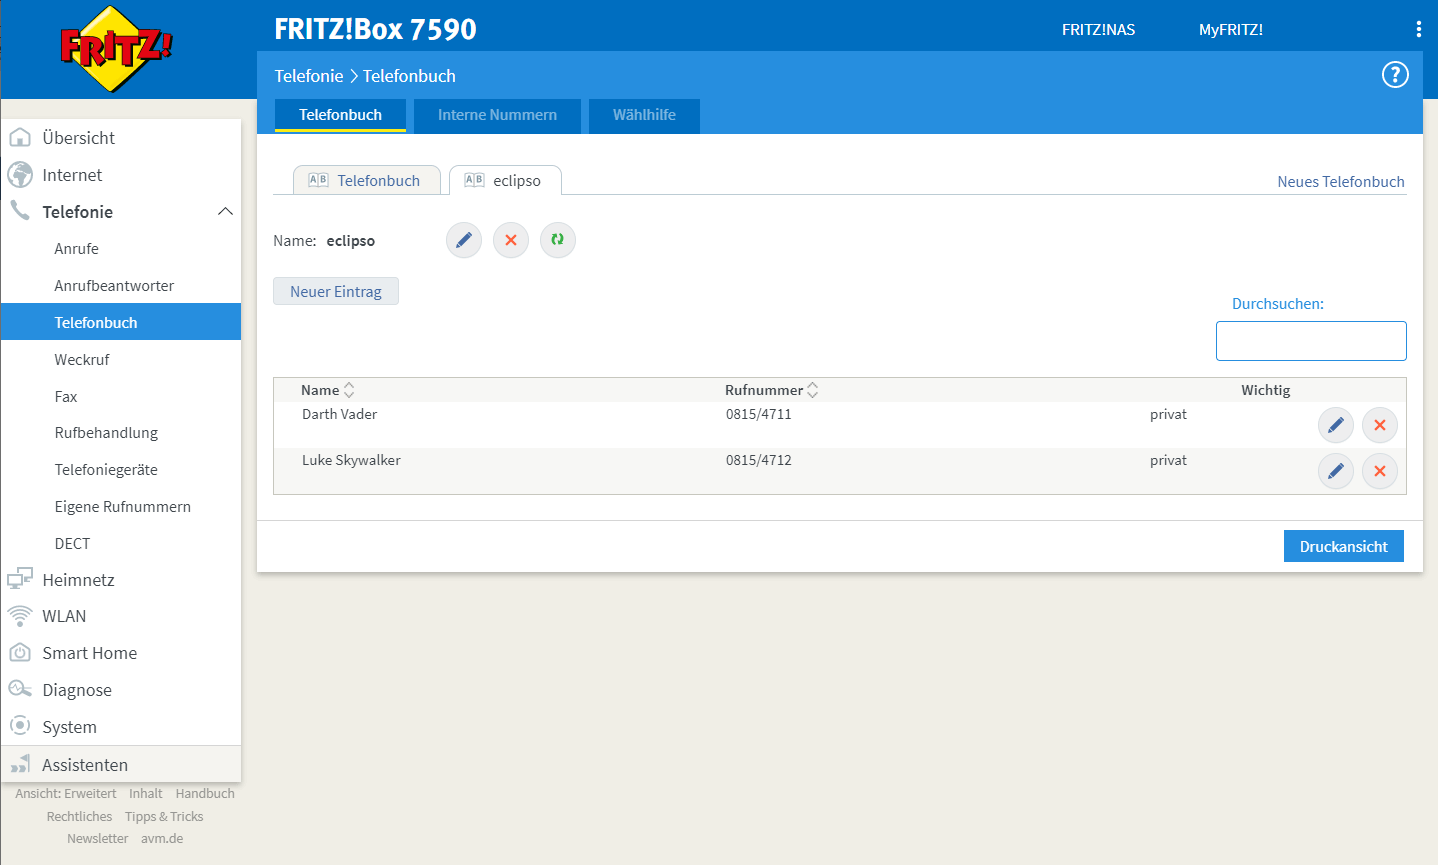Click the number 0815/4712

(759, 460)
